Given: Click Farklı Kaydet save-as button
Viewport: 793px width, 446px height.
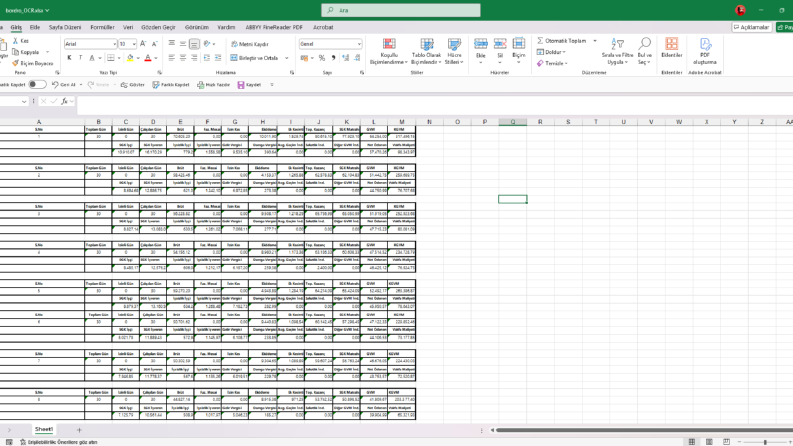Looking at the screenshot, I should point(171,84).
